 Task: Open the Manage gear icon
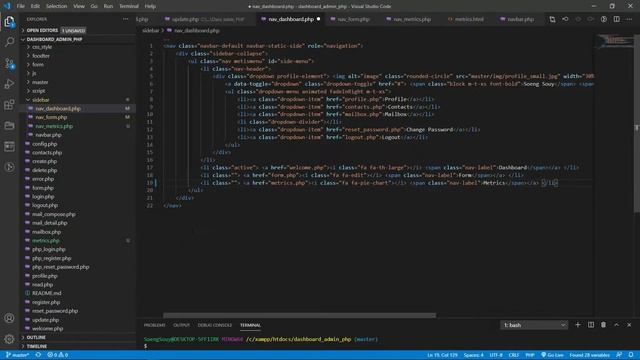pos(9,339)
